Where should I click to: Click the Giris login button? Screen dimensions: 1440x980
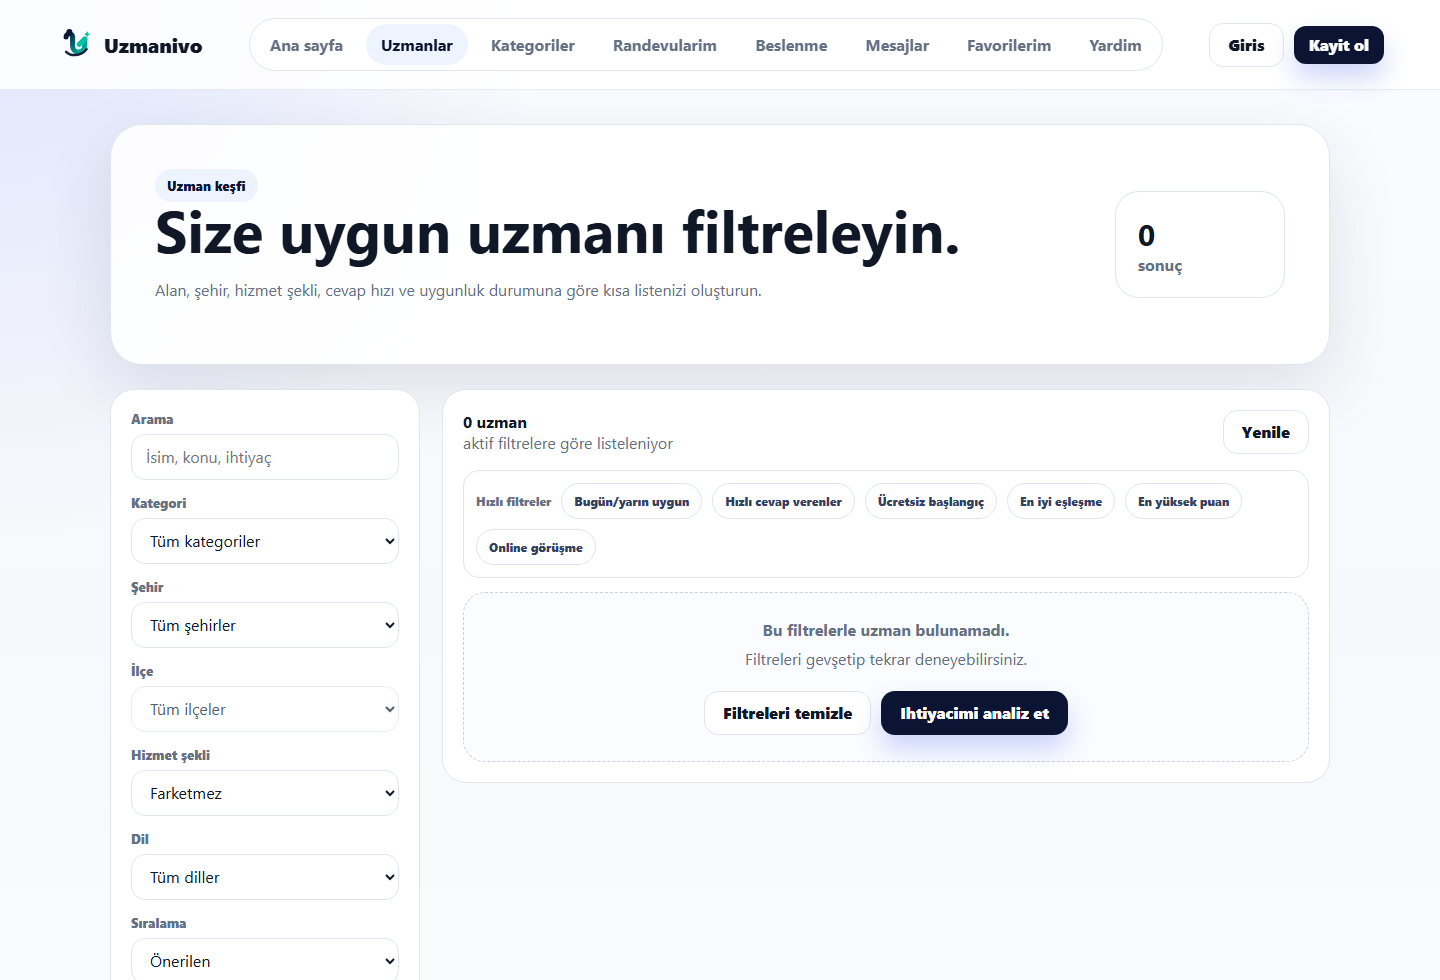pyautogui.click(x=1246, y=45)
